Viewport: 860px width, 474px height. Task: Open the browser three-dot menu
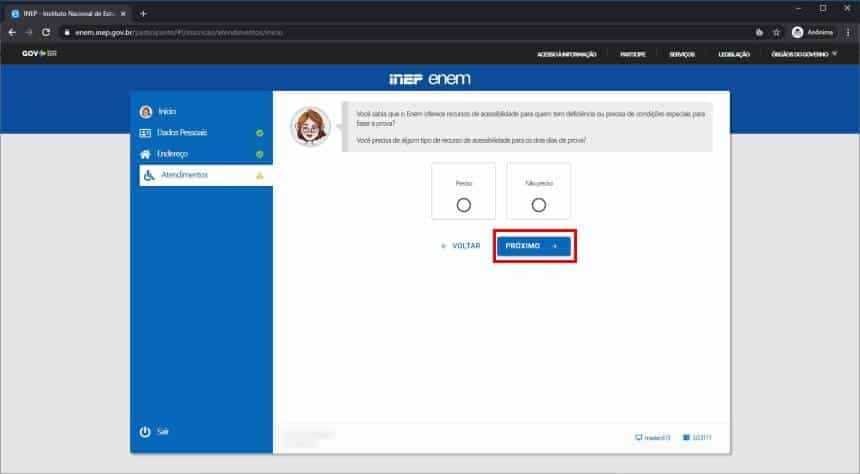tap(848, 32)
